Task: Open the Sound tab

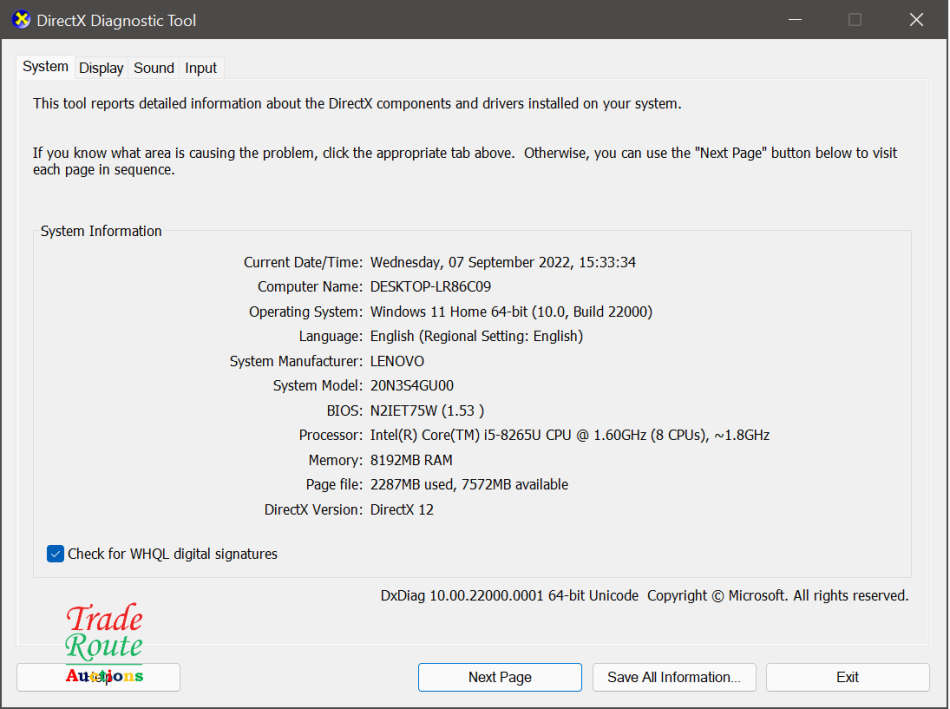Action: click(x=153, y=67)
